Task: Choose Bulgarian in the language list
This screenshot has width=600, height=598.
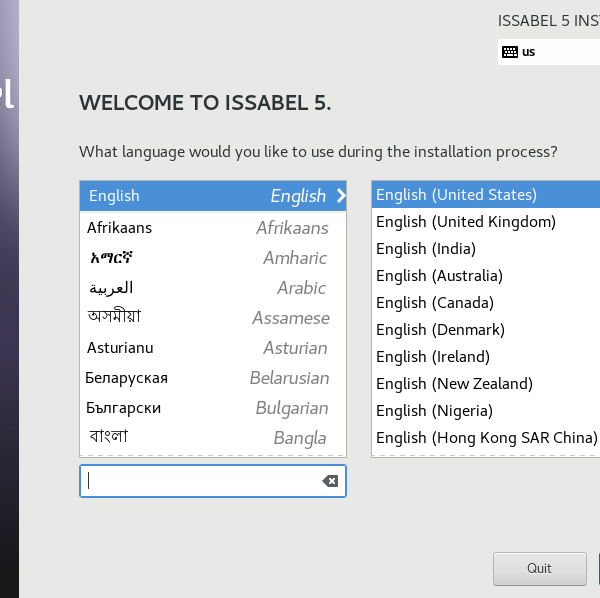Action: coord(212,408)
